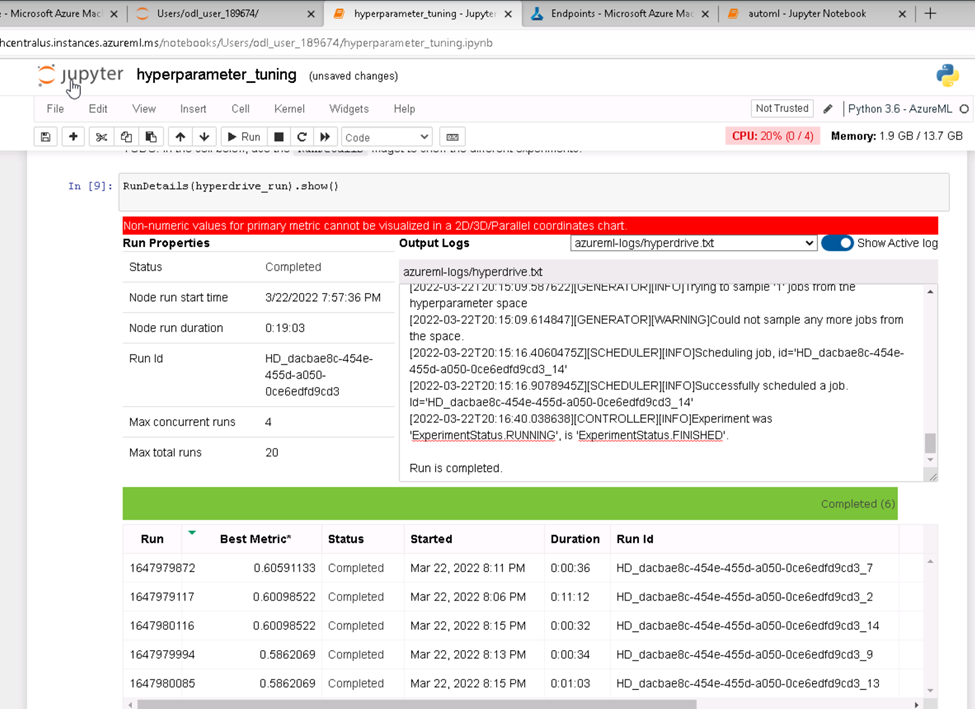975x709 pixels.
Task: Open the Insert menu
Action: pyautogui.click(x=193, y=109)
